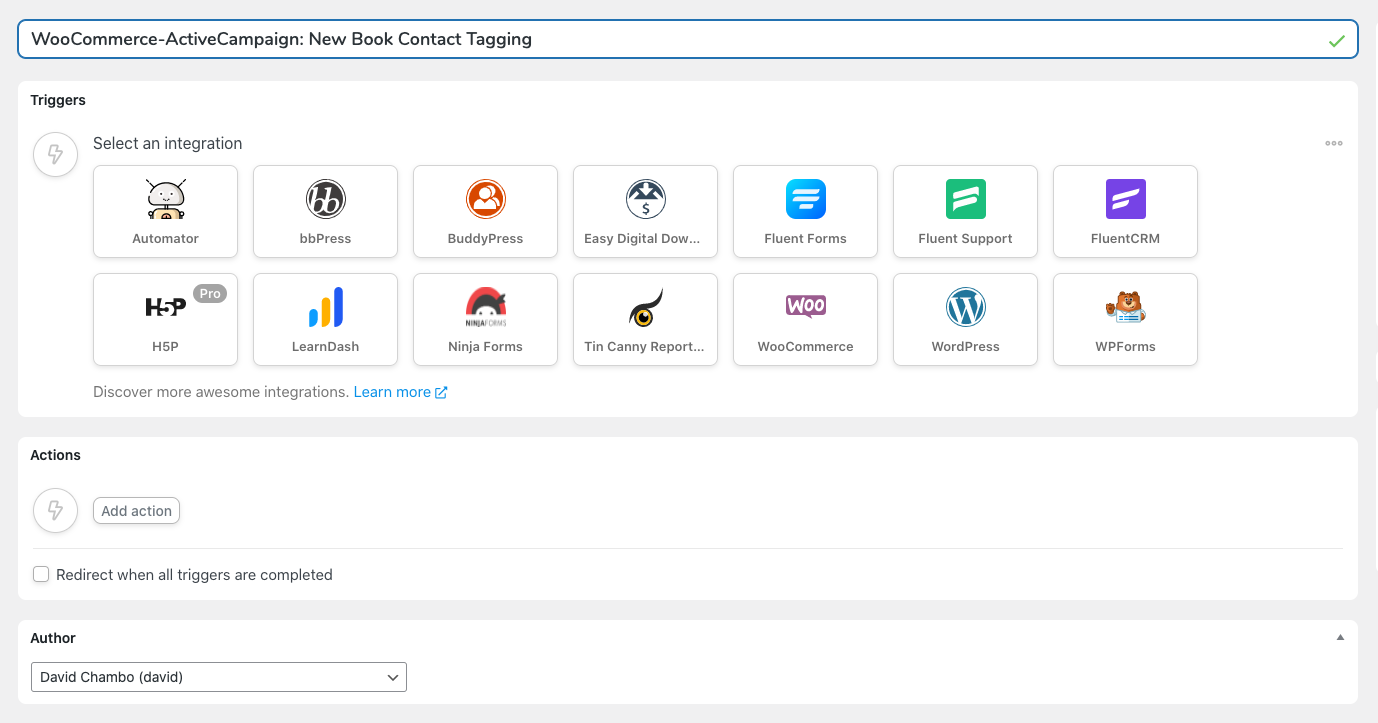Enable Redirect when all triggers are completed
The image size is (1378, 723).
tap(41, 574)
